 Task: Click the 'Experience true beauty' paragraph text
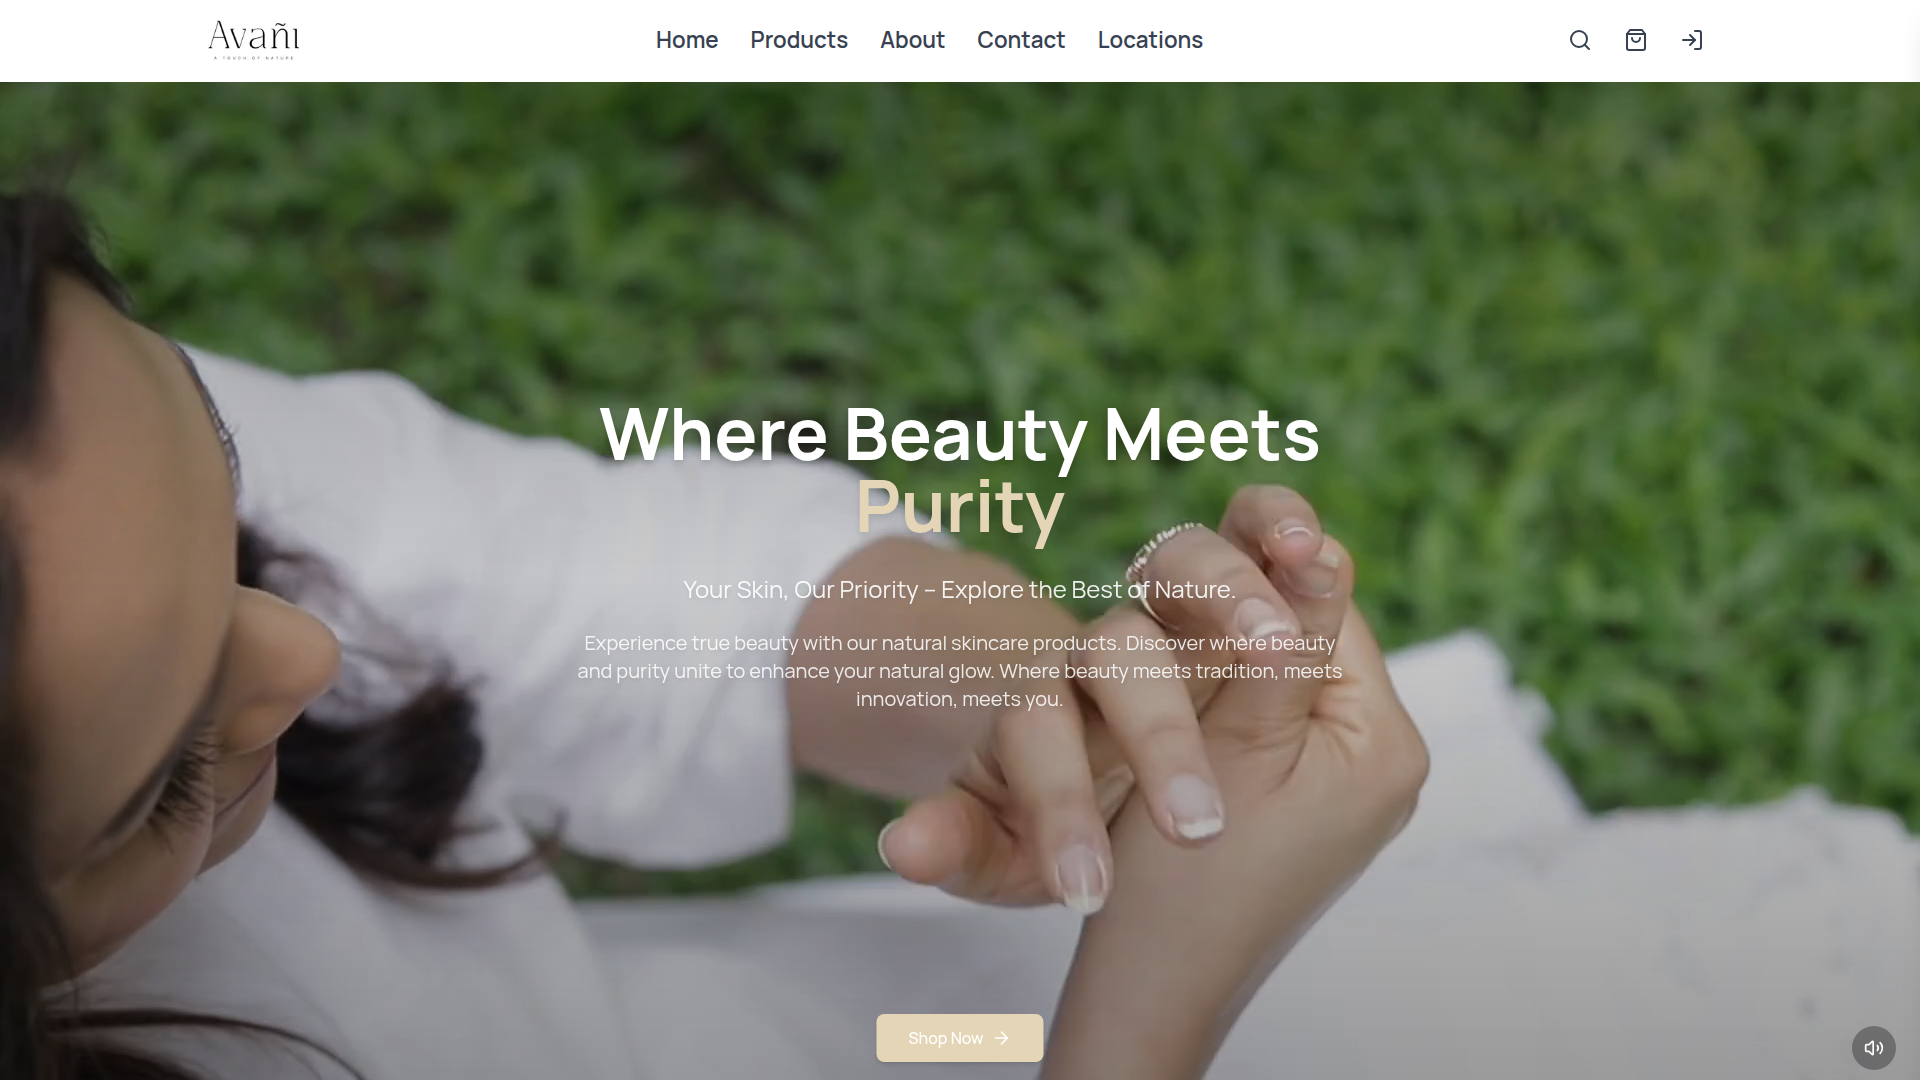coord(959,671)
